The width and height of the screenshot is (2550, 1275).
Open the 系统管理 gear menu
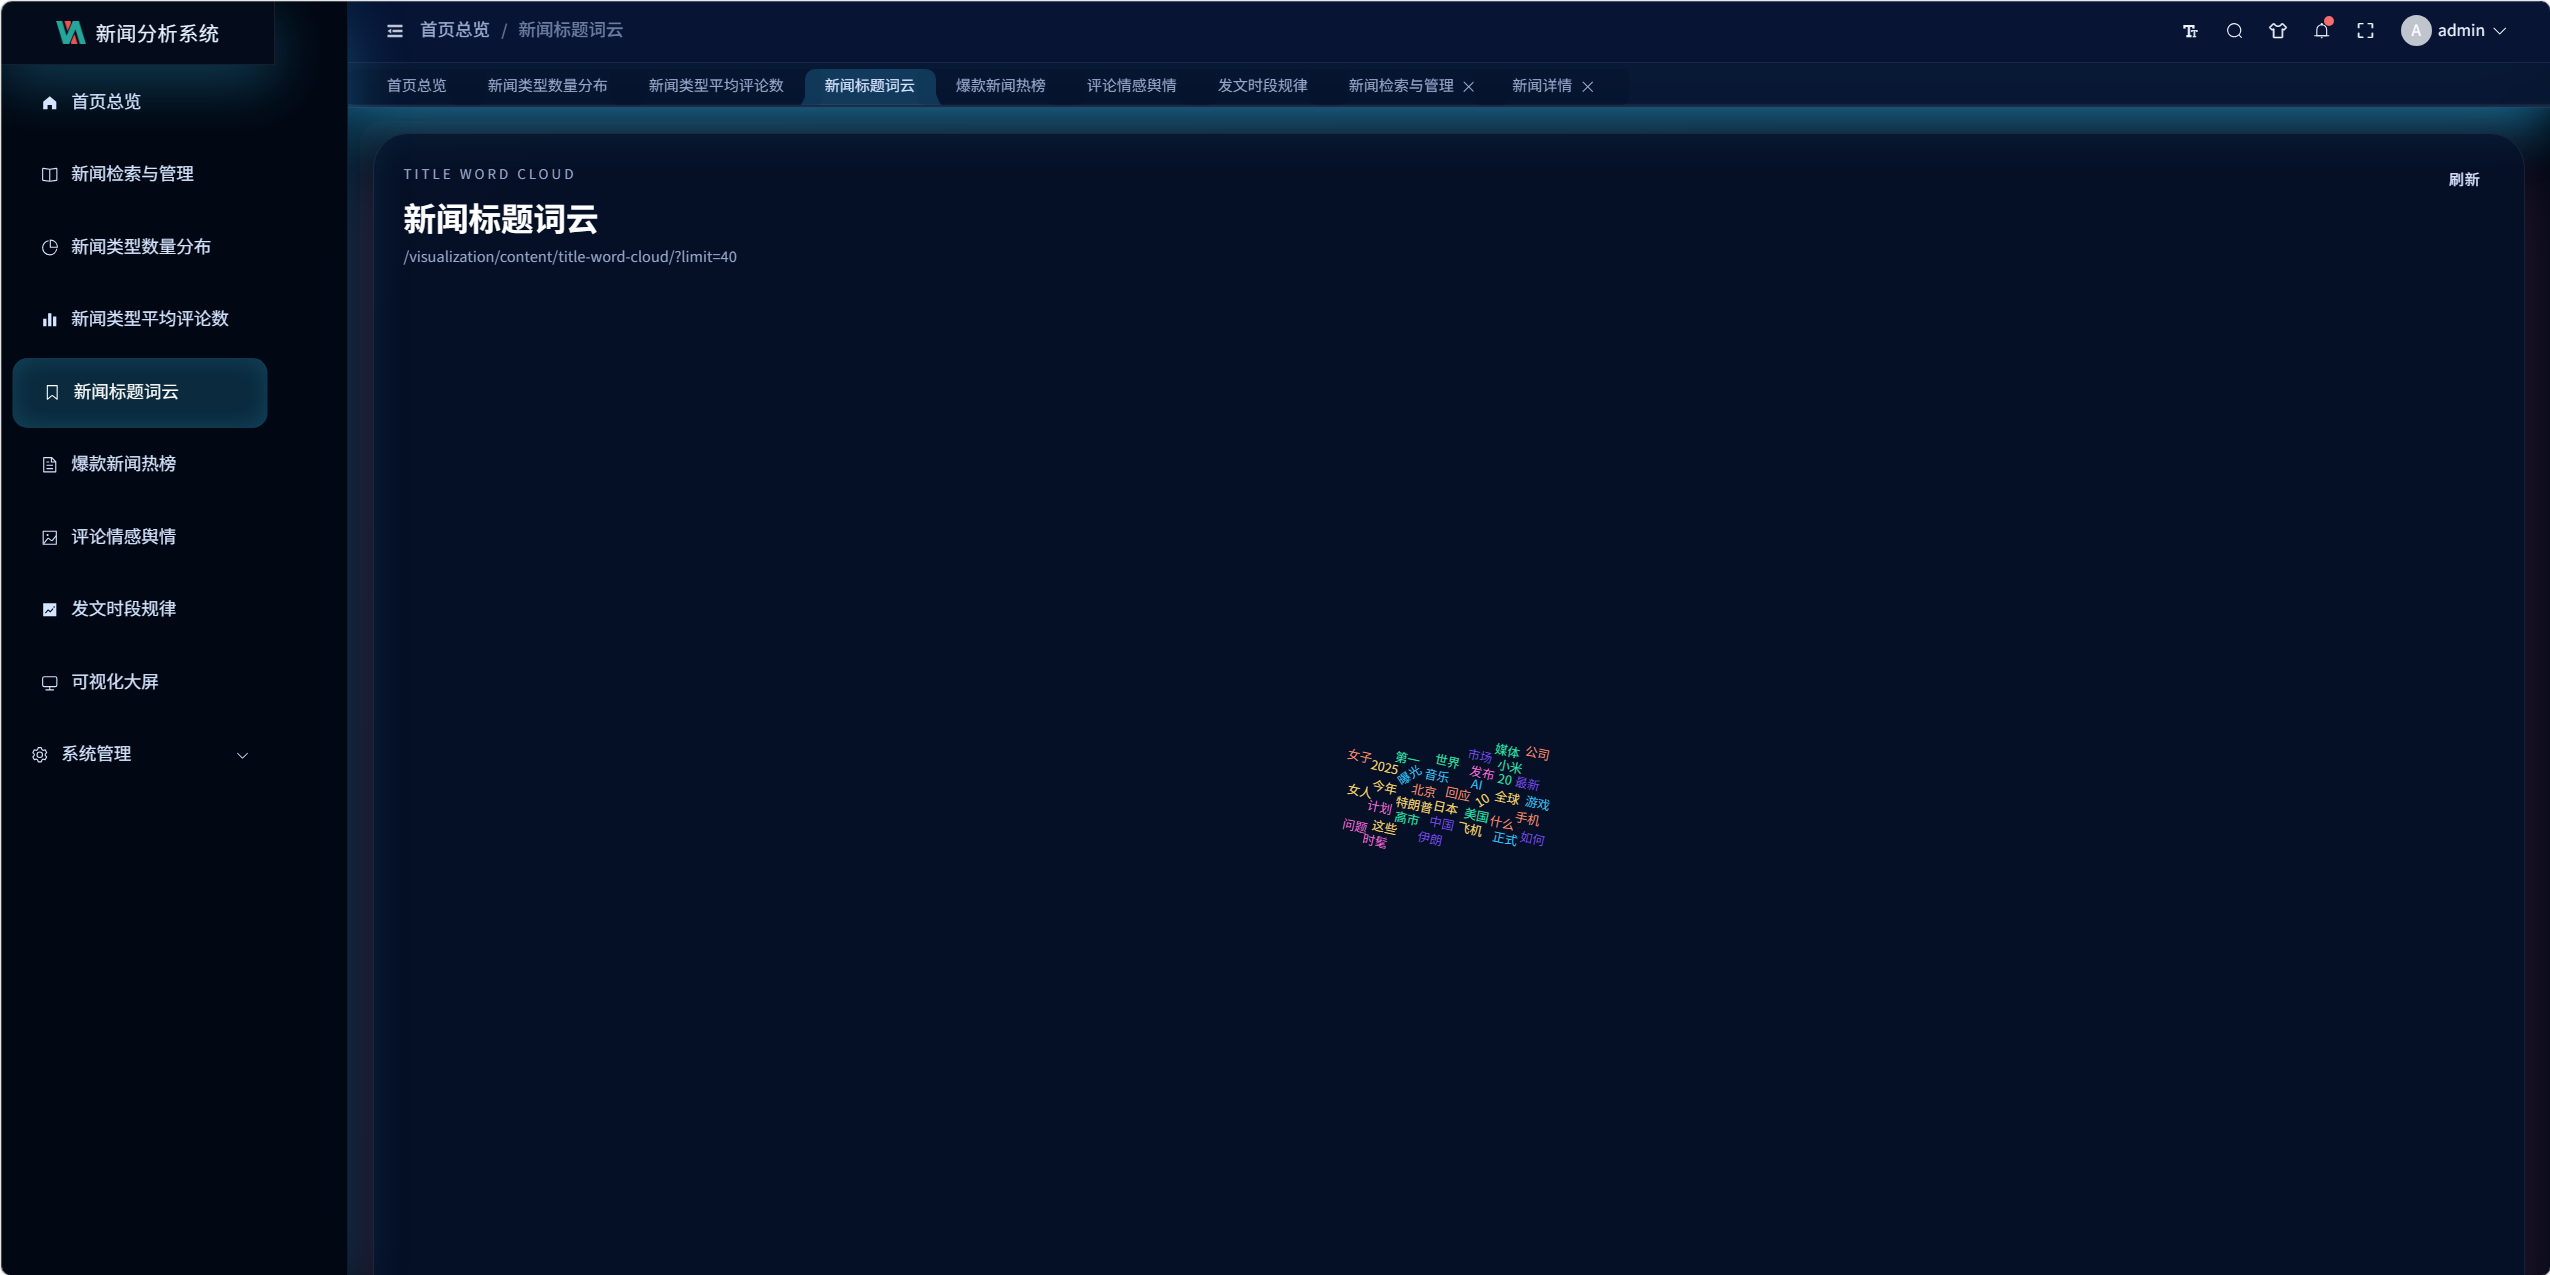(40, 755)
